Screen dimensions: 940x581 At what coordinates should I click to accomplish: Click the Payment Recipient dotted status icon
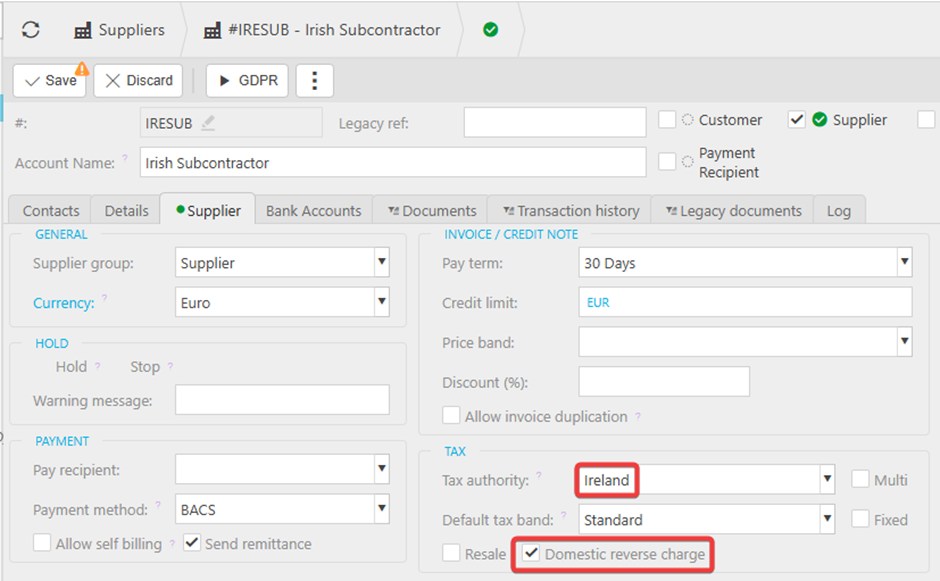[688, 161]
